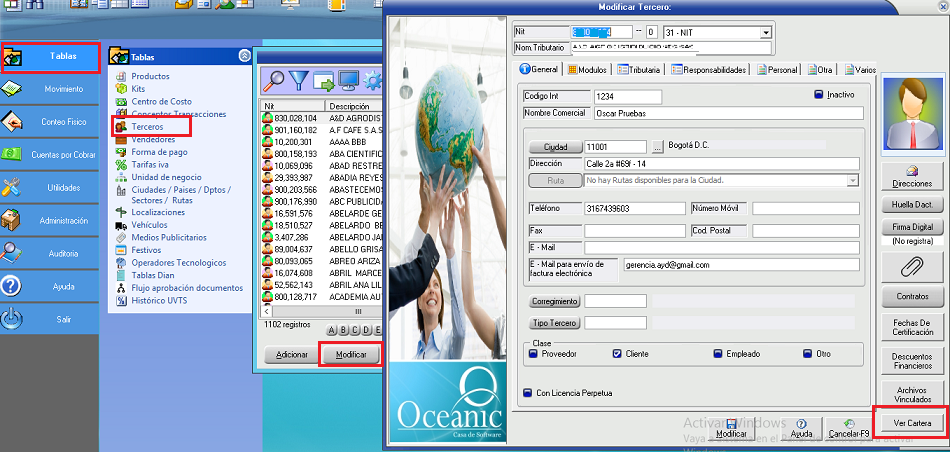Viewport: 950px width, 452px height.
Task: Click the paperclip attachment icon
Action: (x=911, y=266)
